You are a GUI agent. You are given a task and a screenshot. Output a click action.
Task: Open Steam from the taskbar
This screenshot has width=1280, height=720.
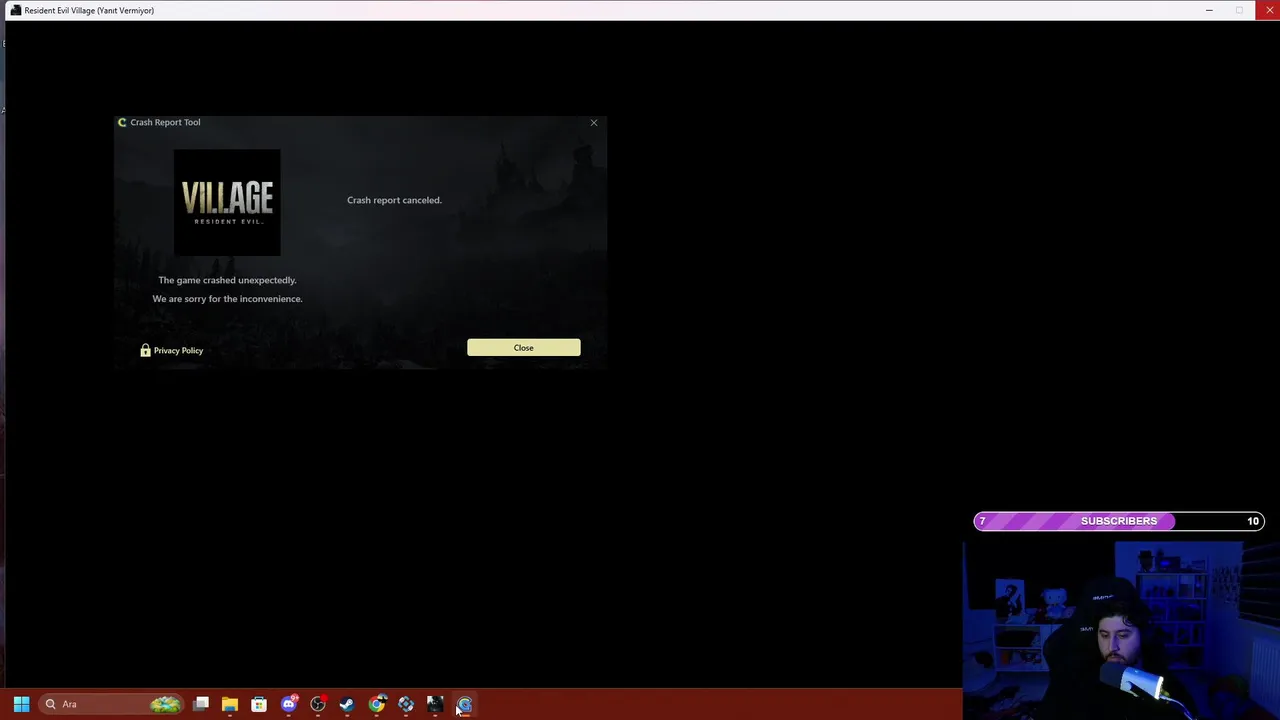(347, 704)
